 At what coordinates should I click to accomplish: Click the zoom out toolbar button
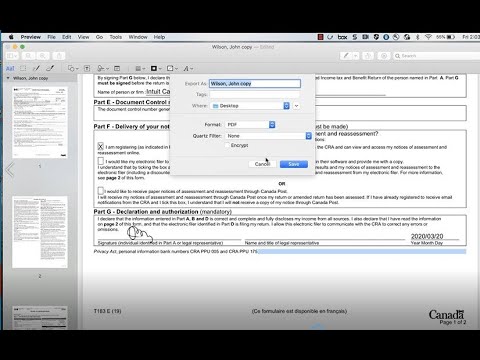tap(29, 56)
